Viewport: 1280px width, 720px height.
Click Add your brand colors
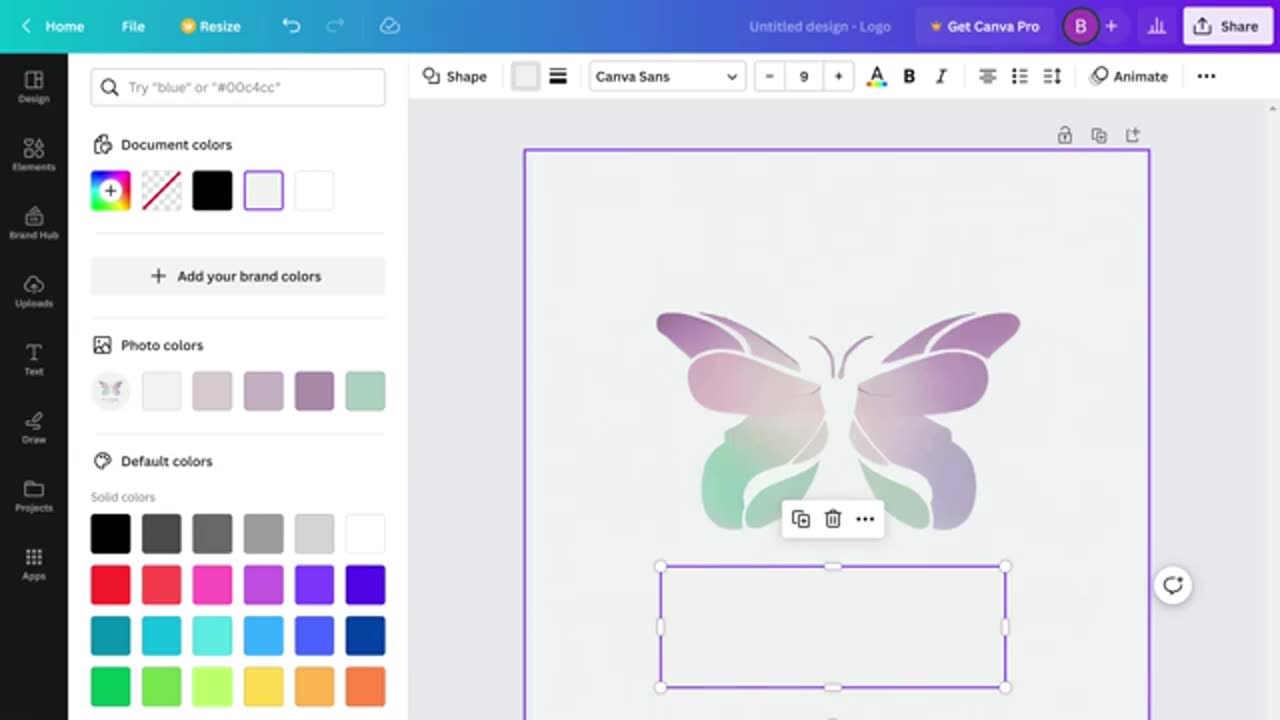tap(238, 276)
